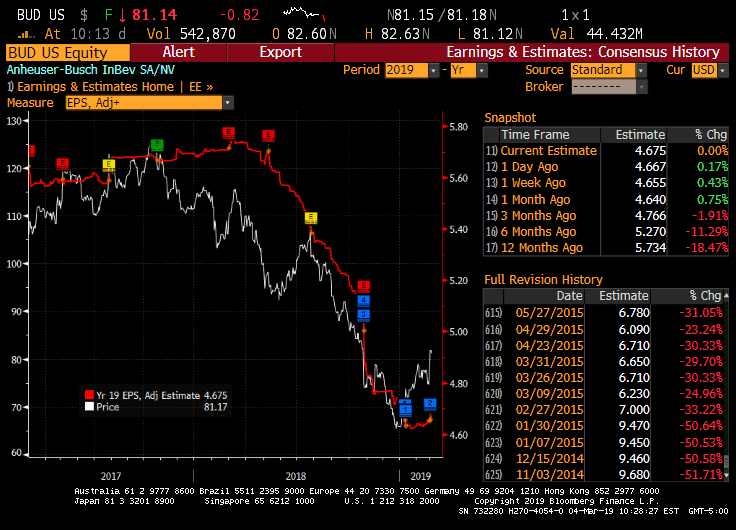Click red legend swatch for EPS Estimate
Image resolution: width=736 pixels, height=530 pixels.
(89, 395)
